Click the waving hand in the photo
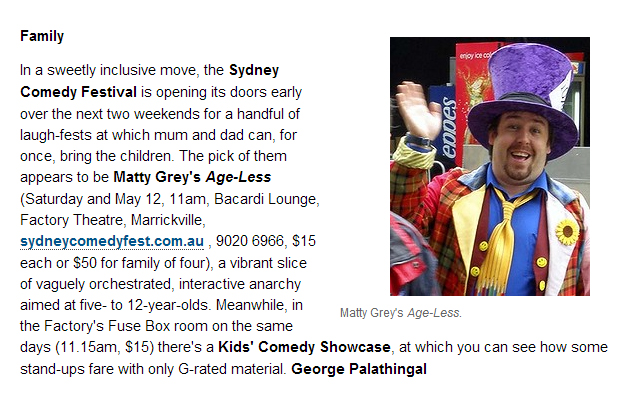Viewport: 624px width, 409px height. click(417, 110)
